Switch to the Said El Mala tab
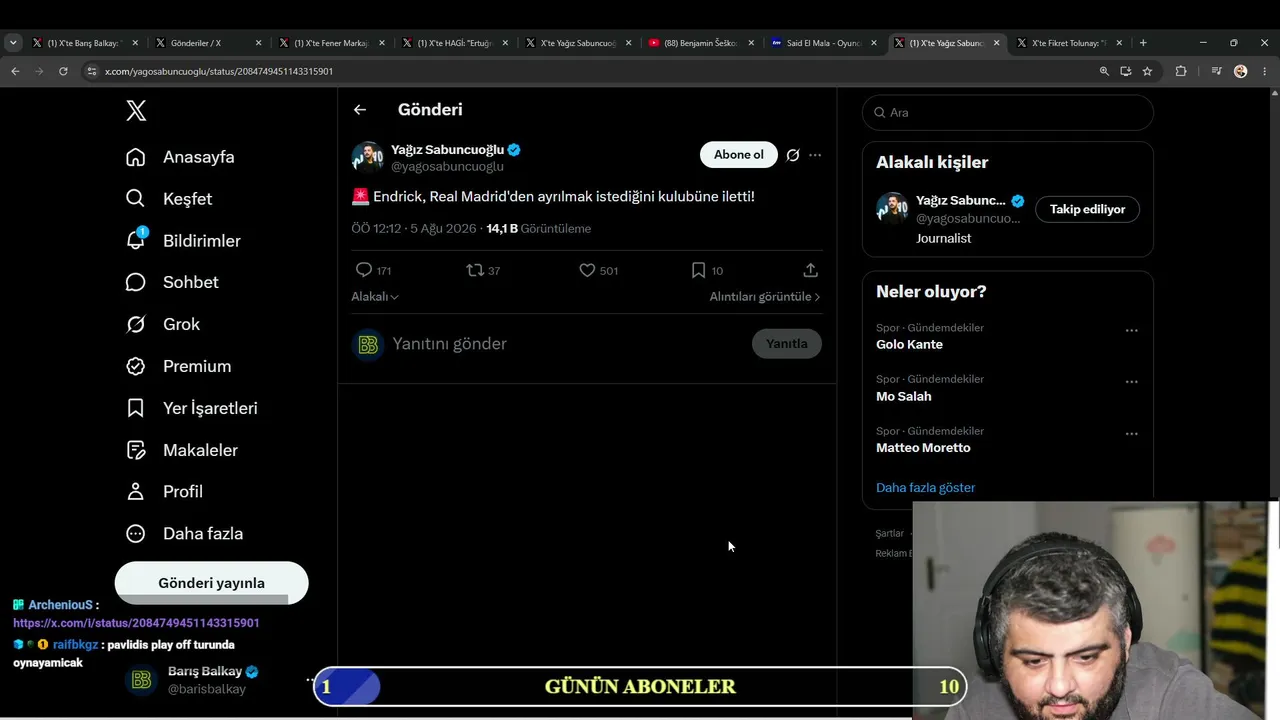Image resolution: width=1280 pixels, height=720 pixels. (x=823, y=43)
